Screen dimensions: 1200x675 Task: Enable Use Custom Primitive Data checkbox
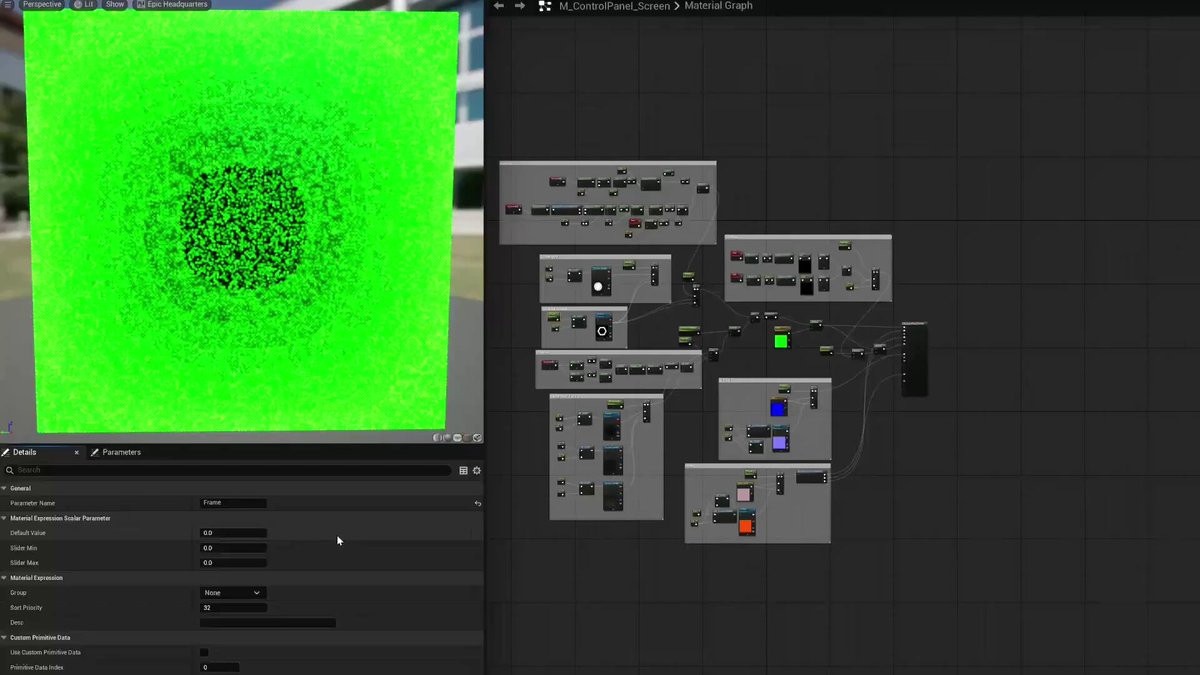click(x=204, y=652)
